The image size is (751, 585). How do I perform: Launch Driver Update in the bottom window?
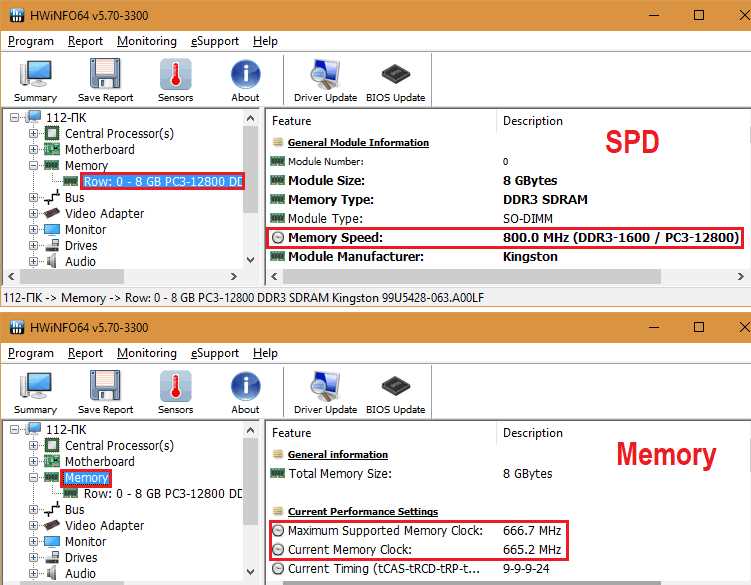pyautogui.click(x=325, y=393)
